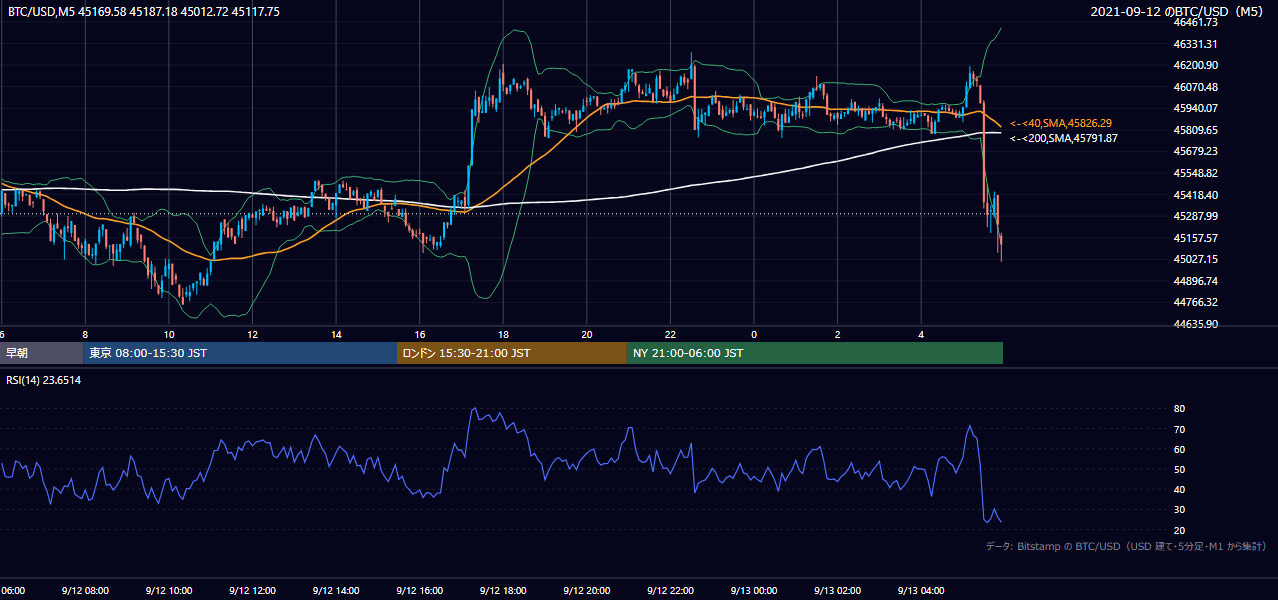This screenshot has width=1278, height=600.
Task: Click the 東京 08:00-15:30 JST session bar
Action: click(x=240, y=353)
